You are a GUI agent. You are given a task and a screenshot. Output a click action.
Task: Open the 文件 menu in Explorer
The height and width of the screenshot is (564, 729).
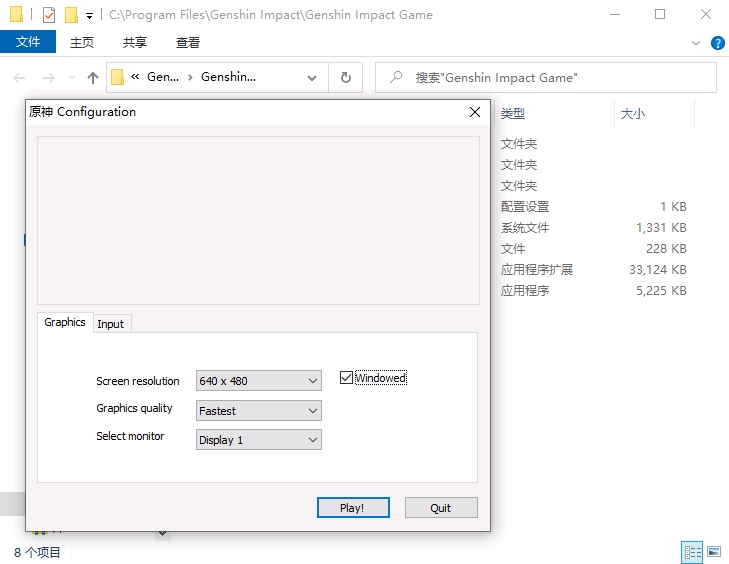(x=28, y=42)
